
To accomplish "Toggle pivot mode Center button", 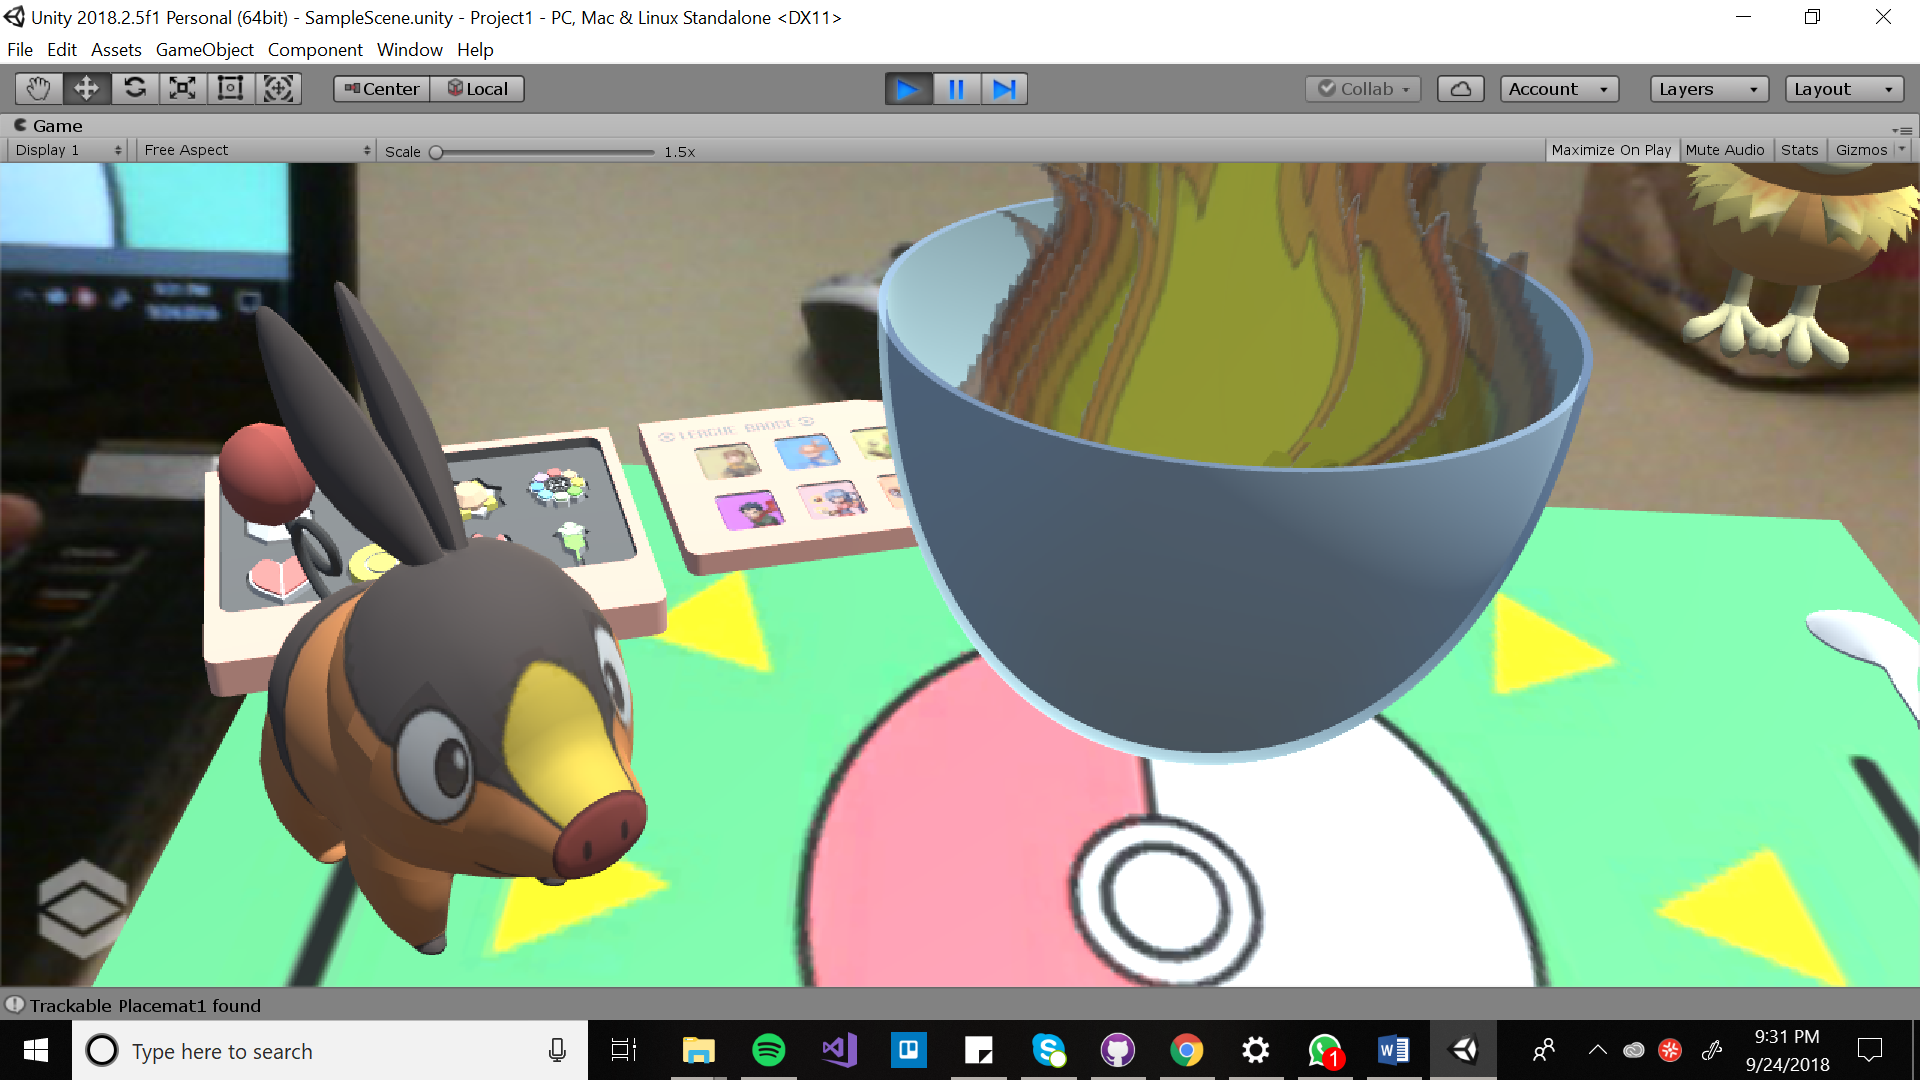I will pyautogui.click(x=382, y=89).
